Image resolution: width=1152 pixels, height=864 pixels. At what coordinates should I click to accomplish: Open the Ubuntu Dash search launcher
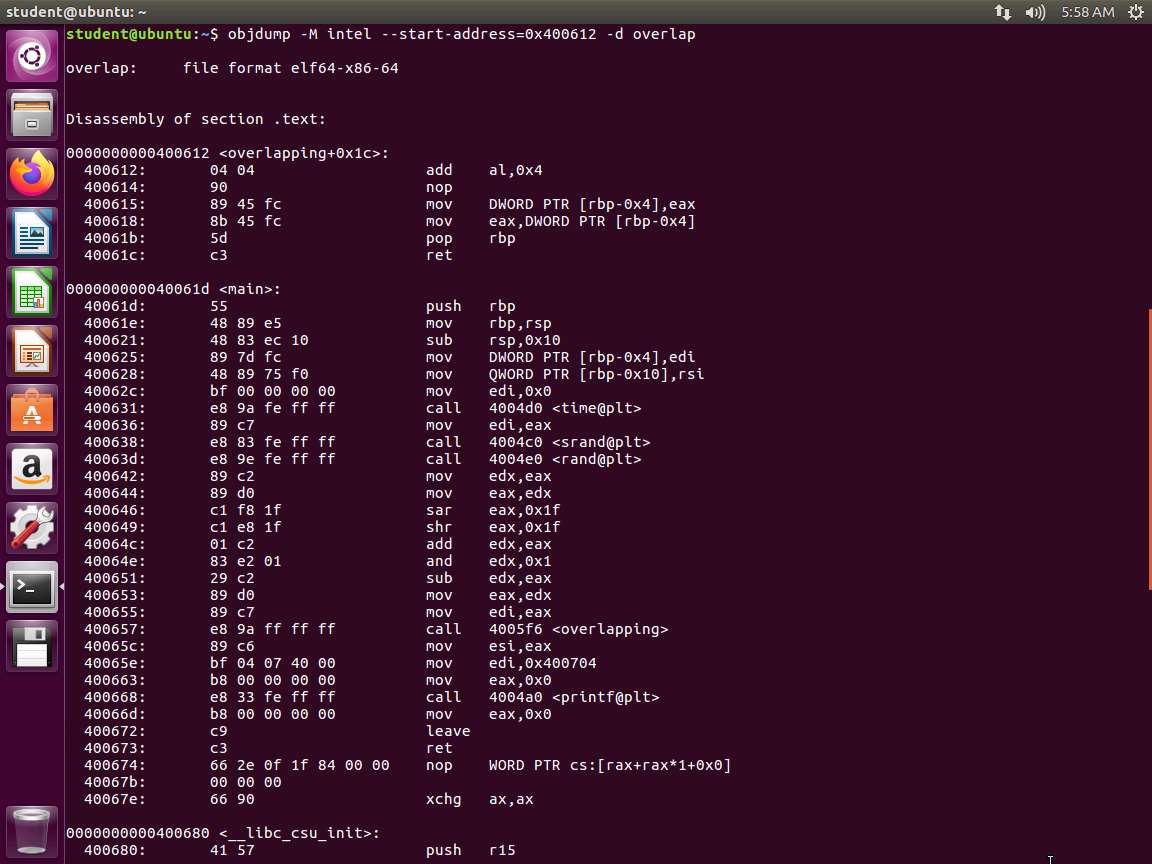[32, 57]
